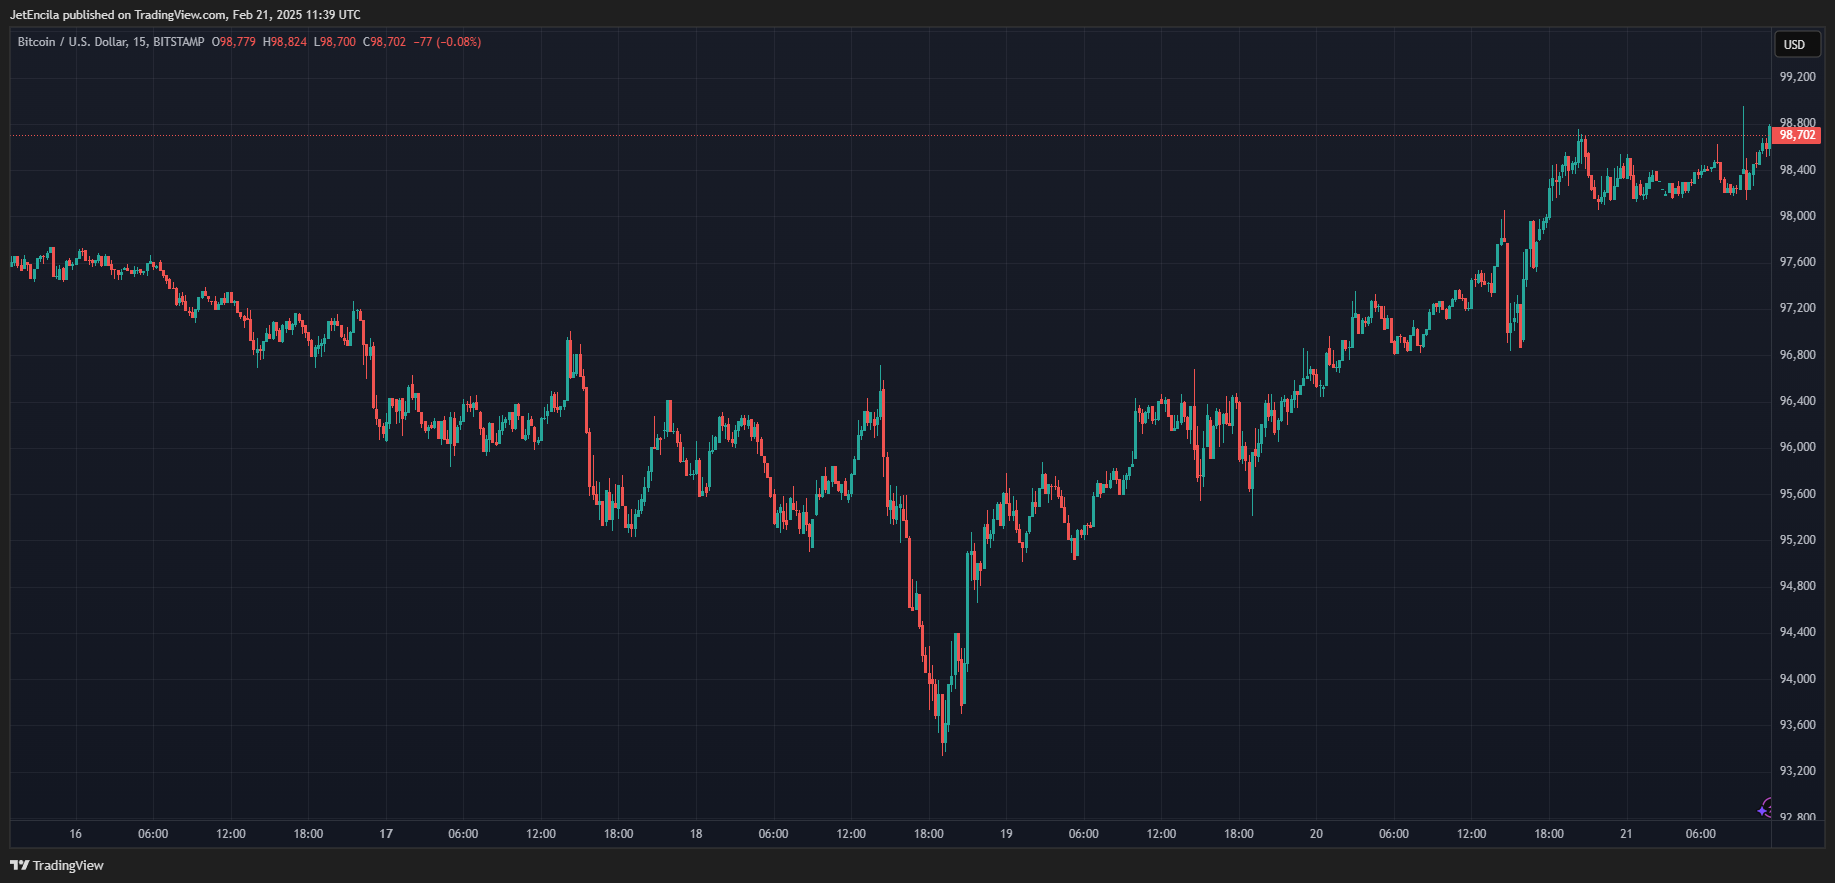Click the open price value O98,779

[x=234, y=42]
